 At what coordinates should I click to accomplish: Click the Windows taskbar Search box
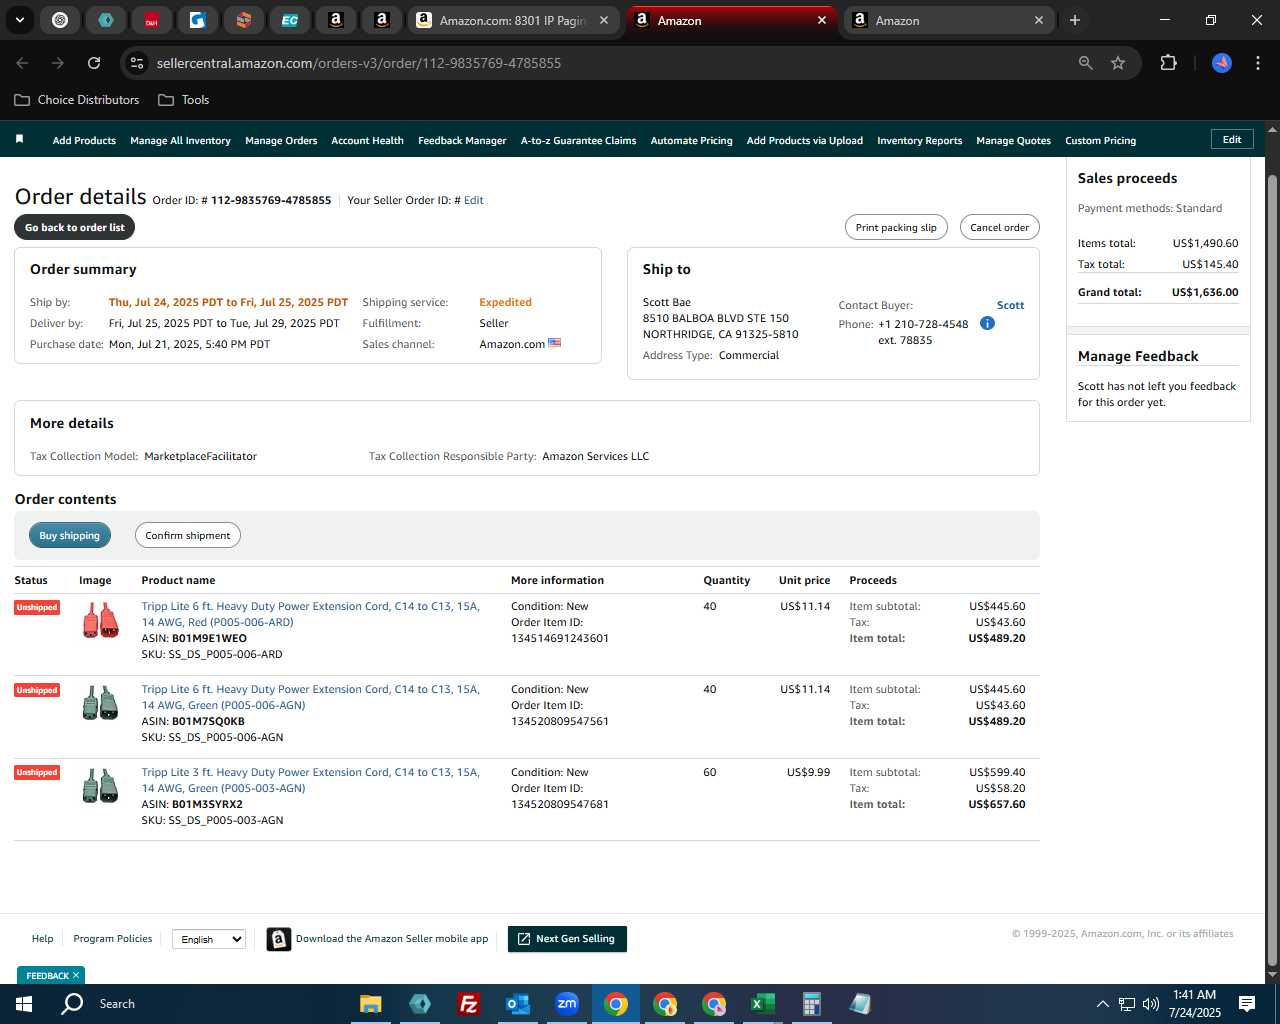(116, 1003)
